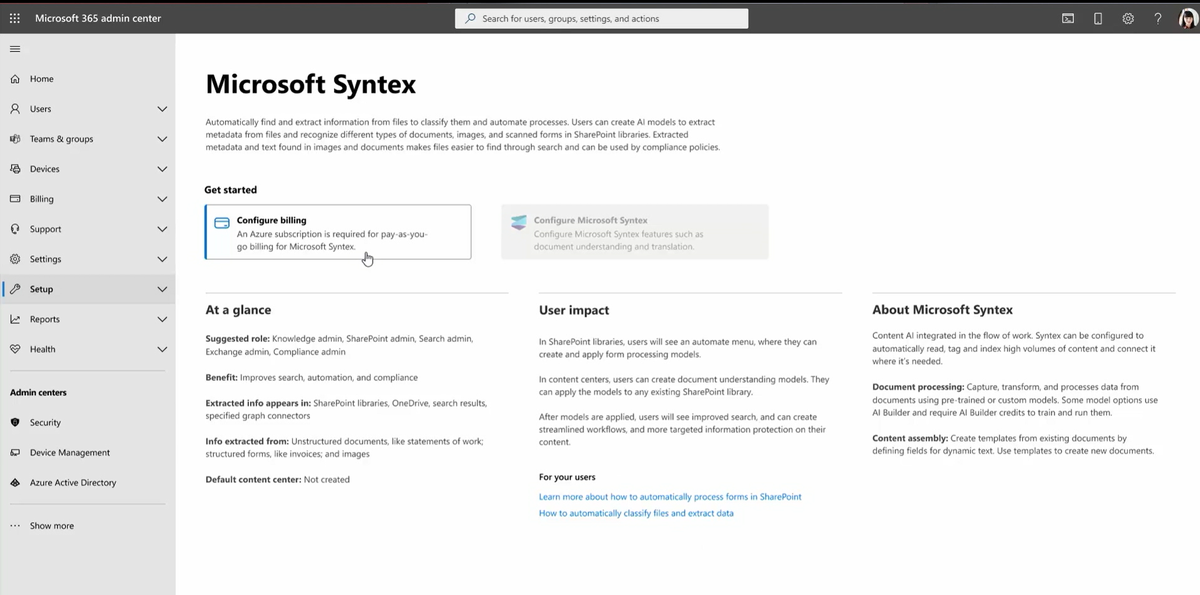Open the app launcher waffle icon
1200x595 pixels.
pos(14,18)
